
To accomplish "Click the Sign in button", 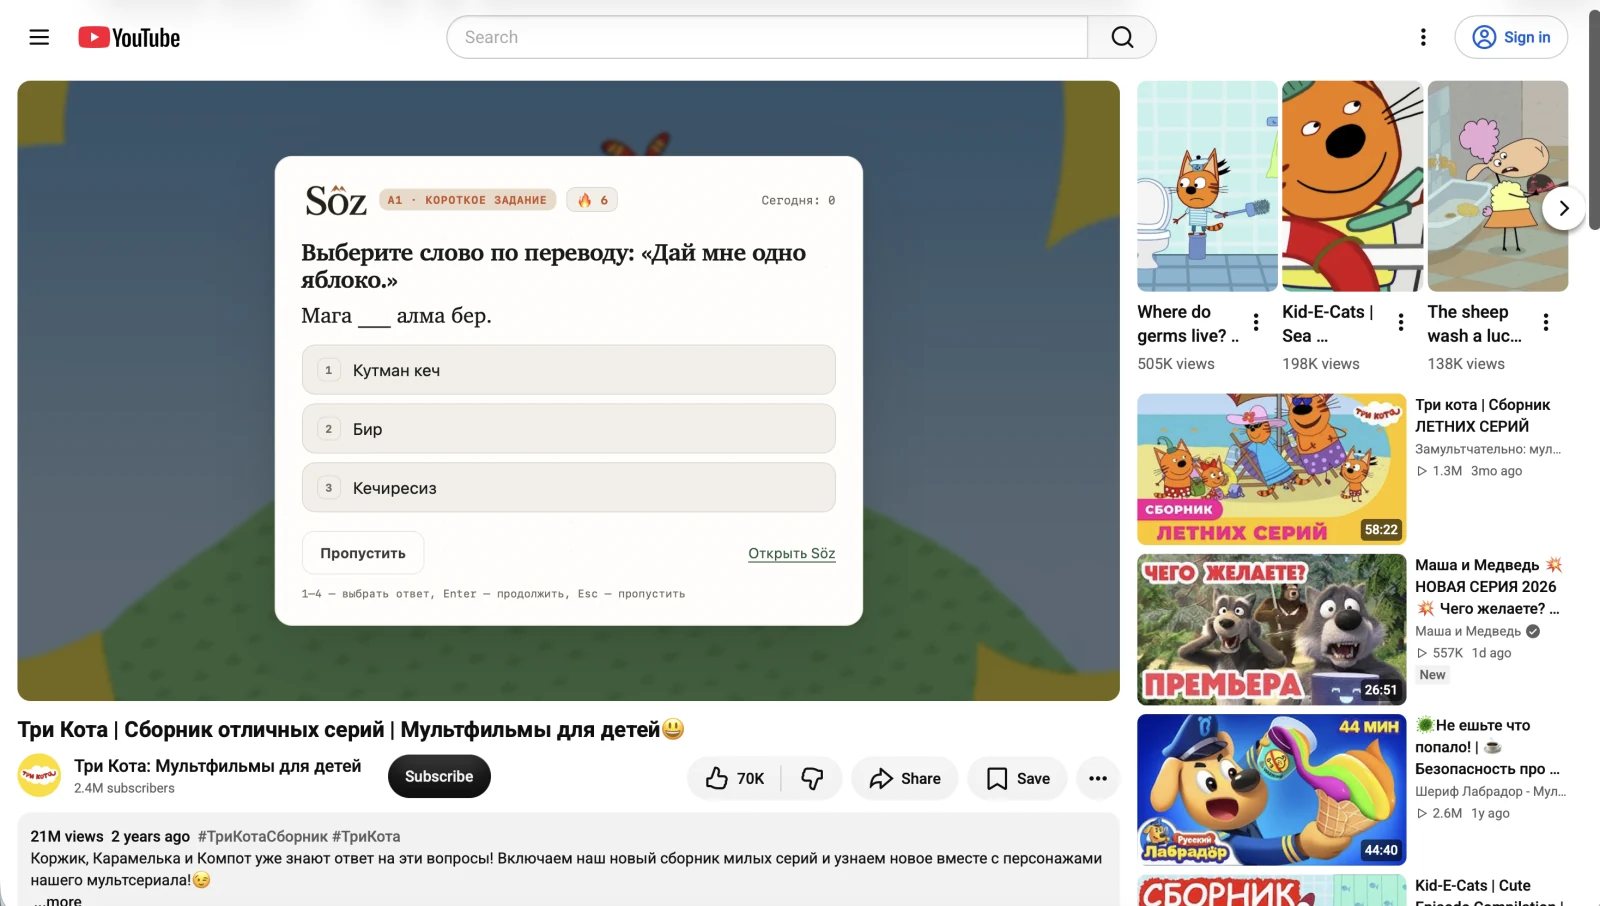I will click(x=1511, y=37).
